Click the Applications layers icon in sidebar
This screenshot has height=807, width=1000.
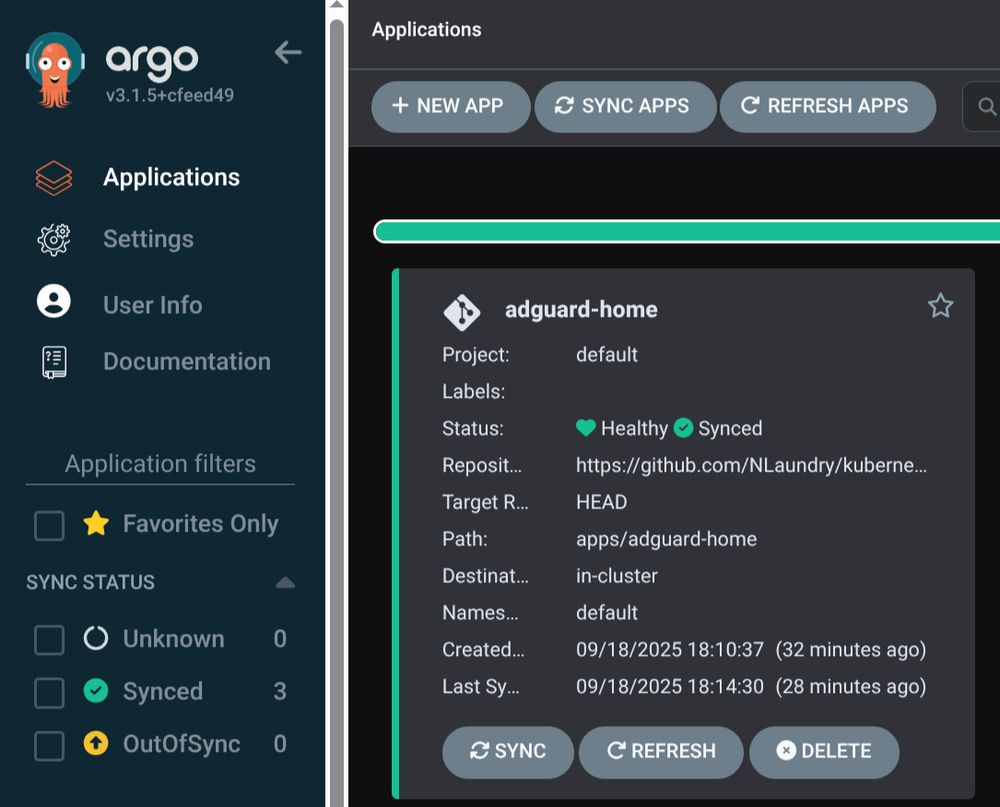click(x=54, y=177)
